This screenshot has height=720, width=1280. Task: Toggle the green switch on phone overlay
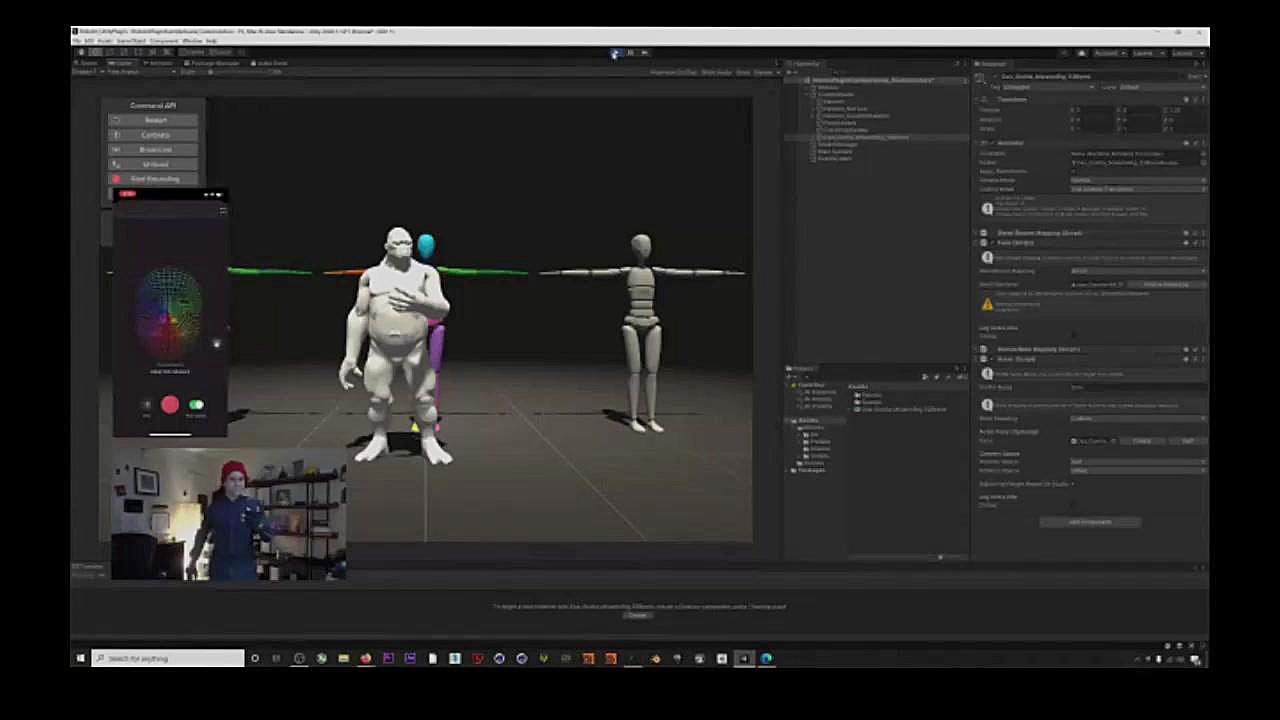196,405
